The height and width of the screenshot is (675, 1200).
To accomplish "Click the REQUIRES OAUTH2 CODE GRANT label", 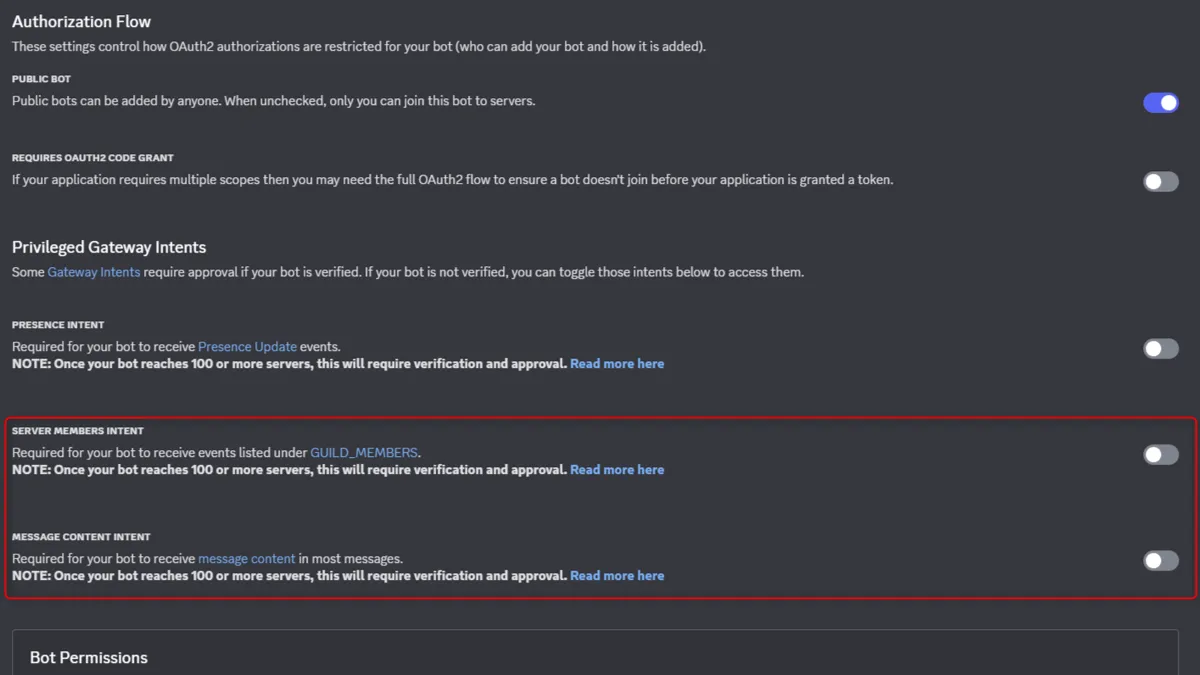I will click(93, 158).
